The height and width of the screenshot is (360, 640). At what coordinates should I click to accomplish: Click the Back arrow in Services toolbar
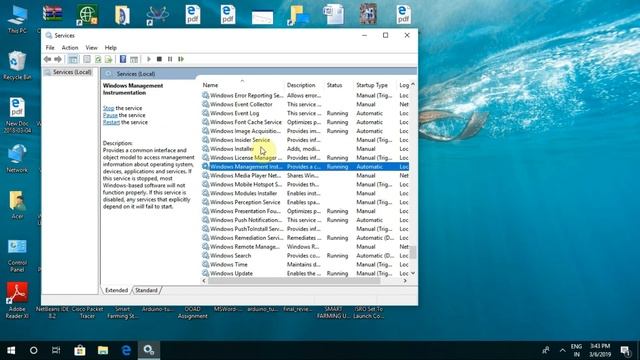pos(47,59)
